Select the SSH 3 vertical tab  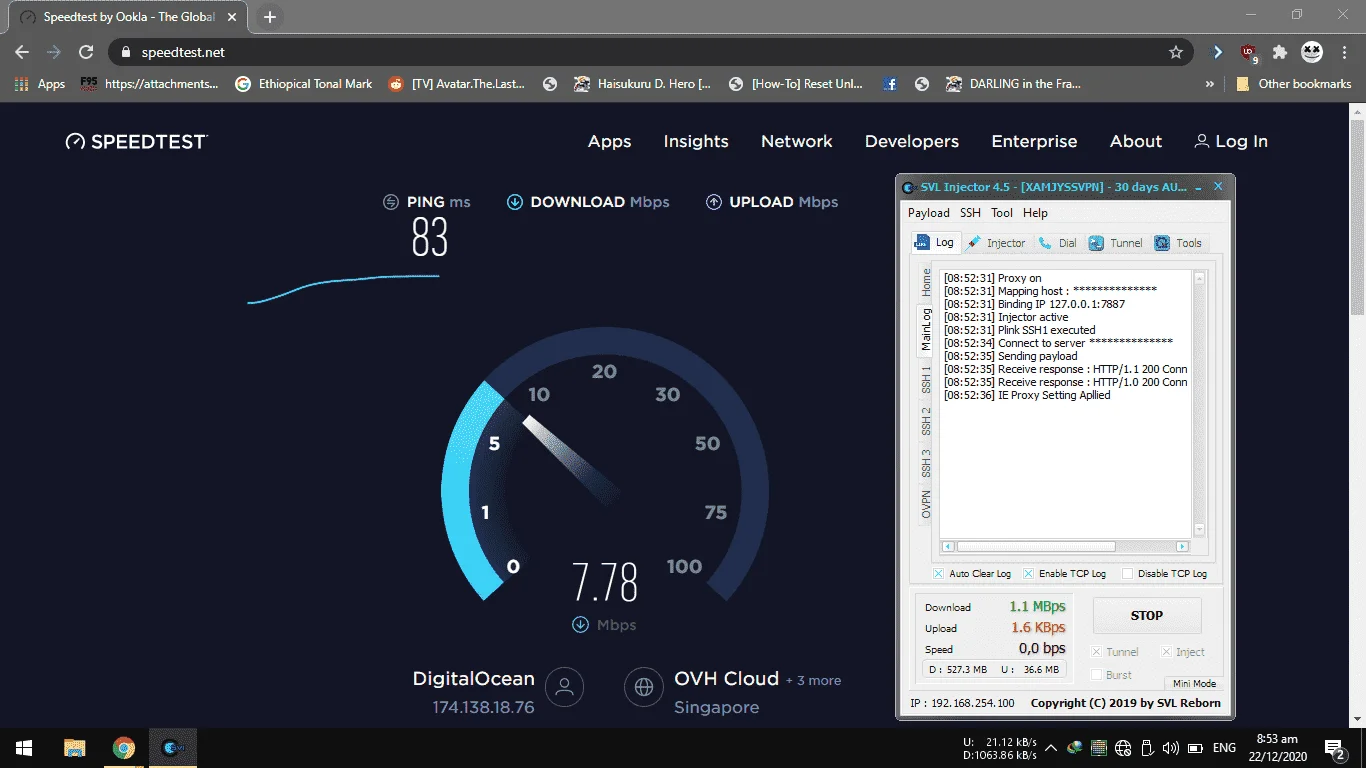click(x=926, y=463)
